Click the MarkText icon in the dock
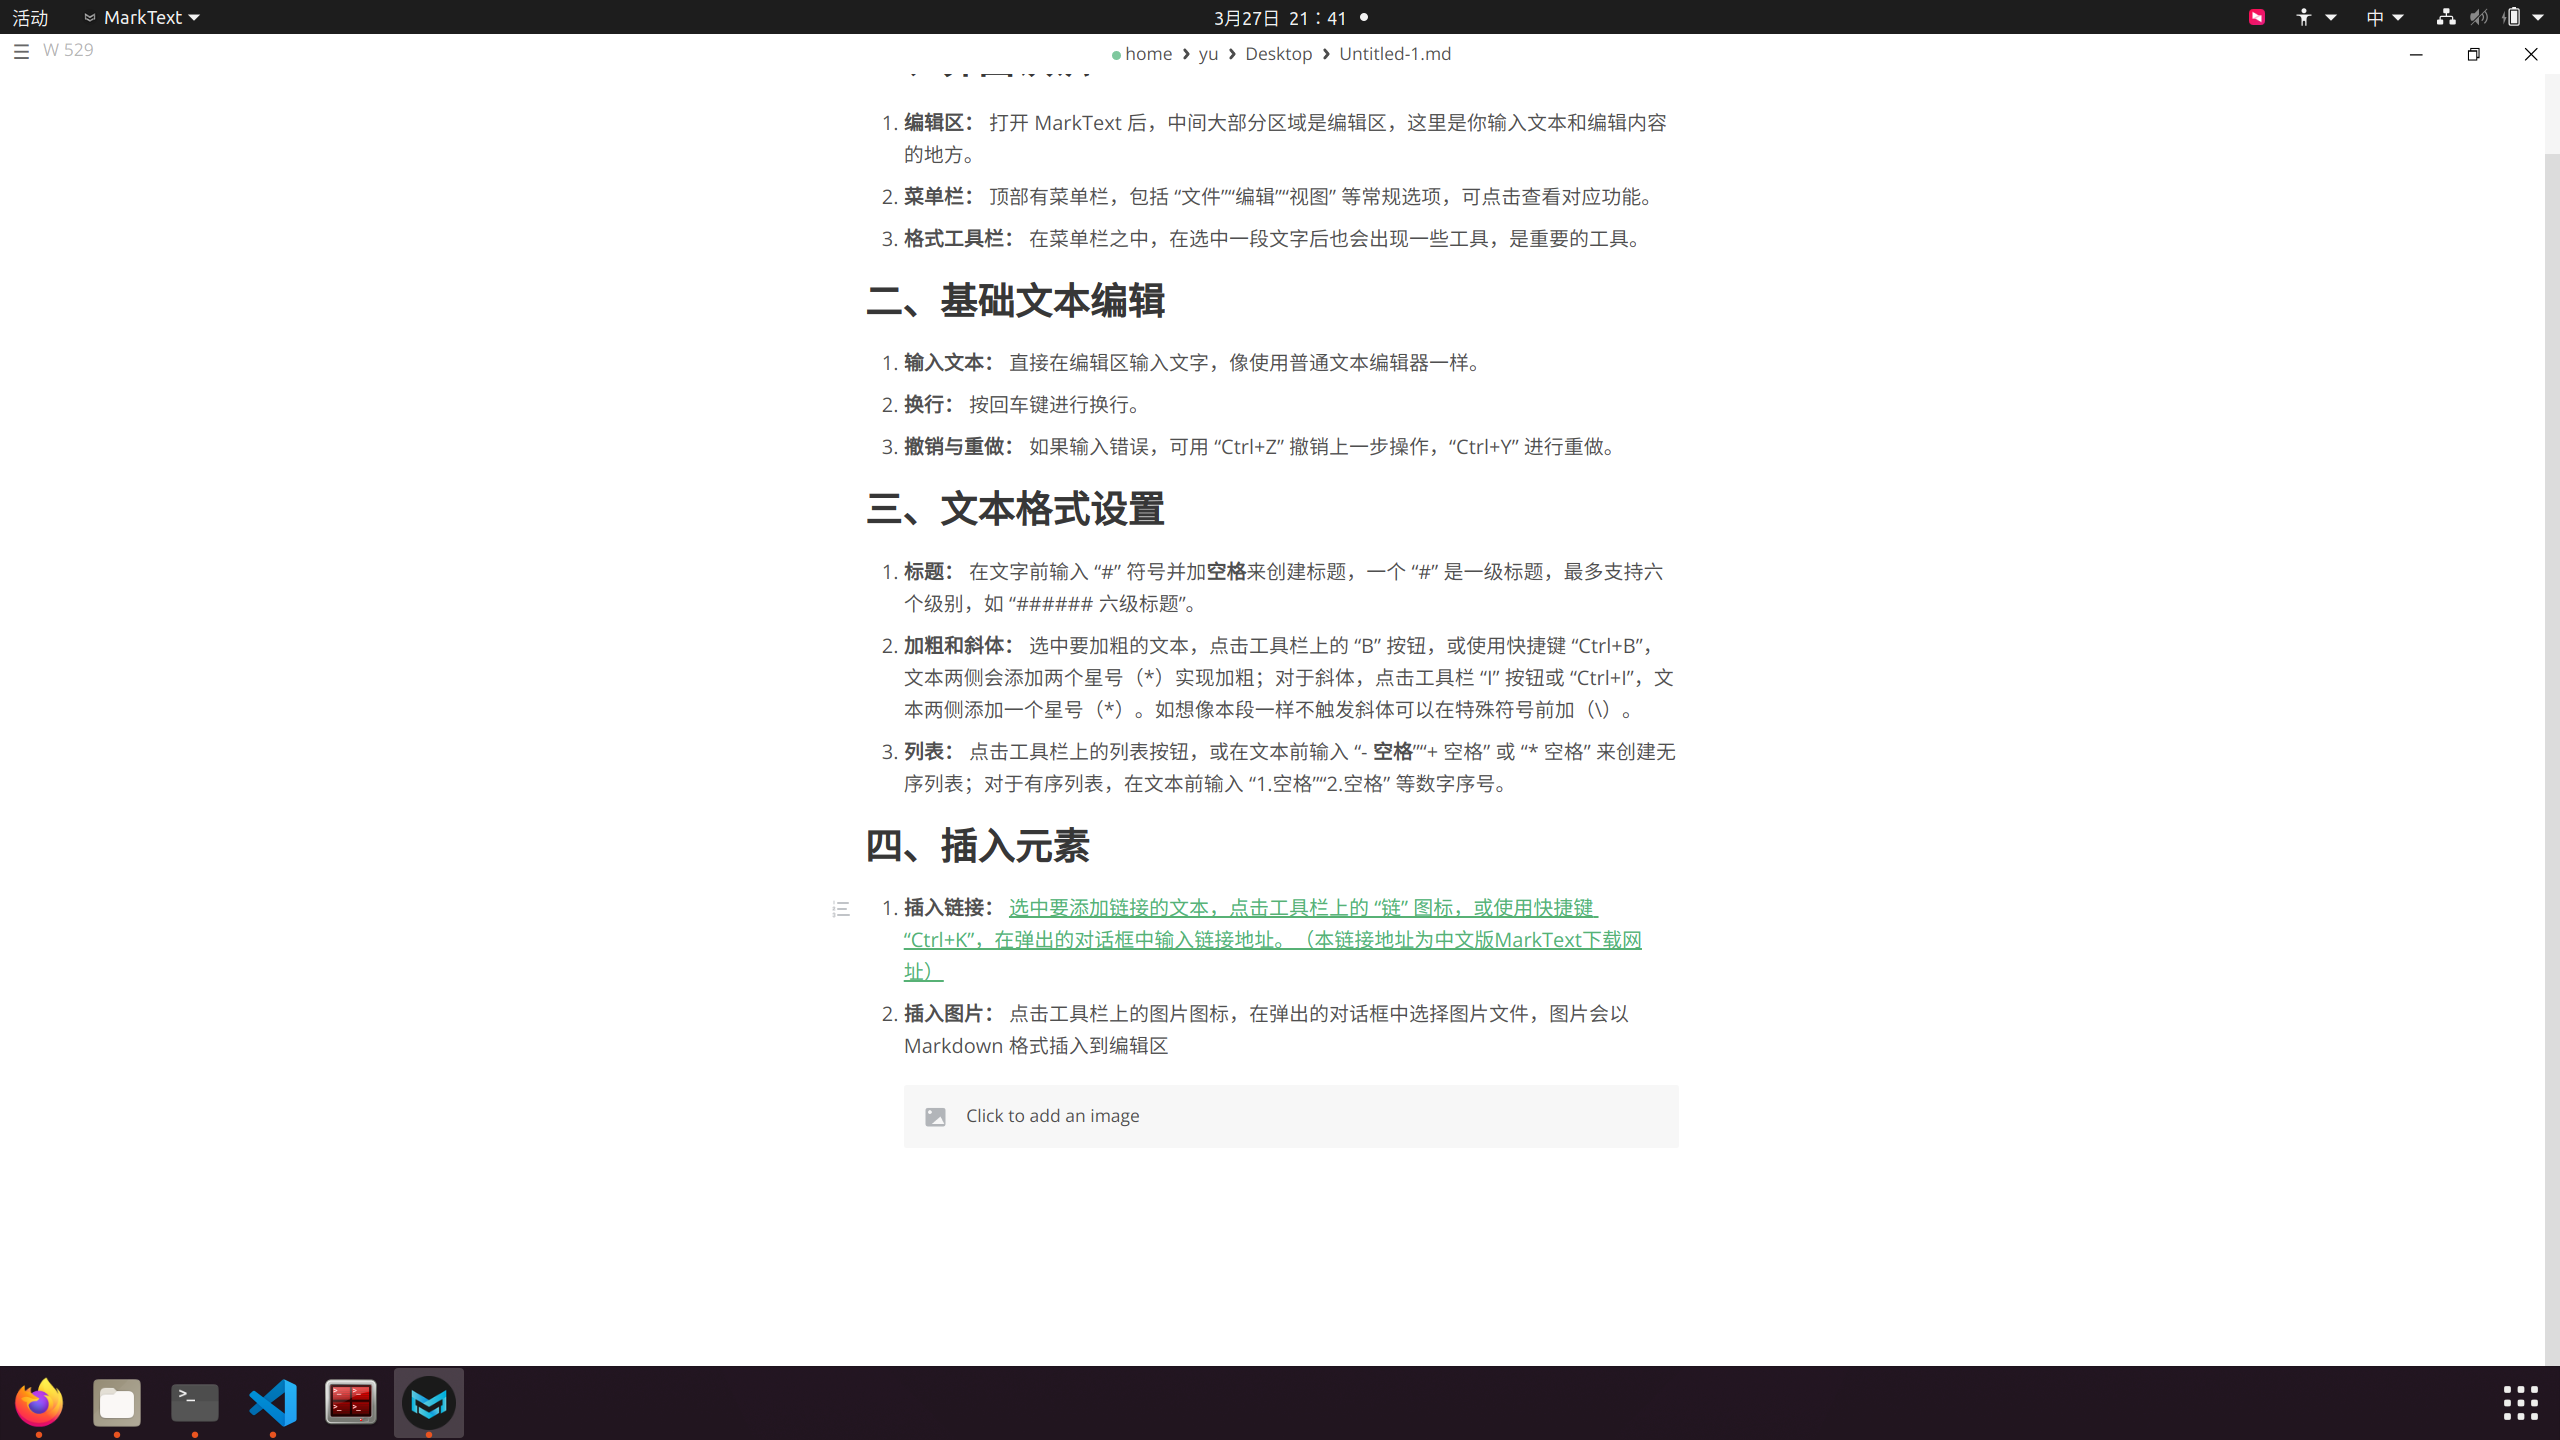The height and width of the screenshot is (1440, 2560). 429,1402
